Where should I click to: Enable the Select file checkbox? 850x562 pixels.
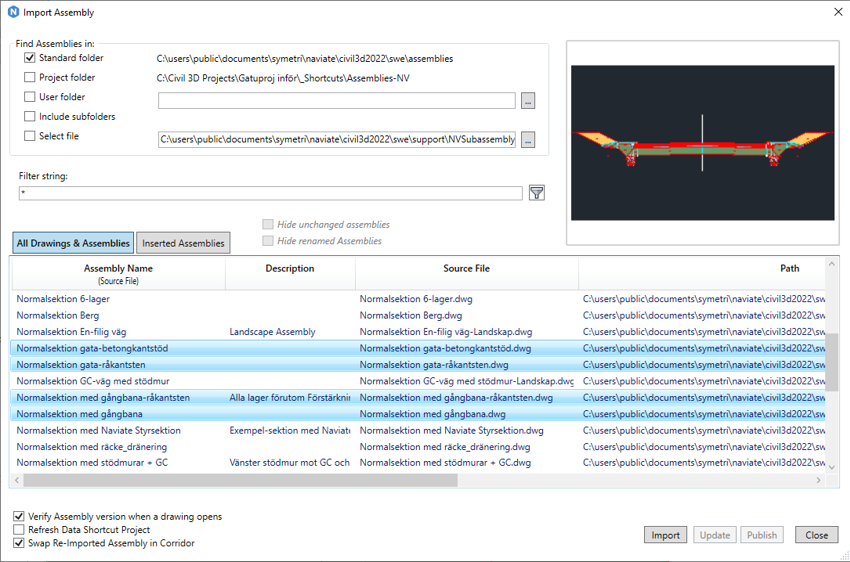(30, 136)
